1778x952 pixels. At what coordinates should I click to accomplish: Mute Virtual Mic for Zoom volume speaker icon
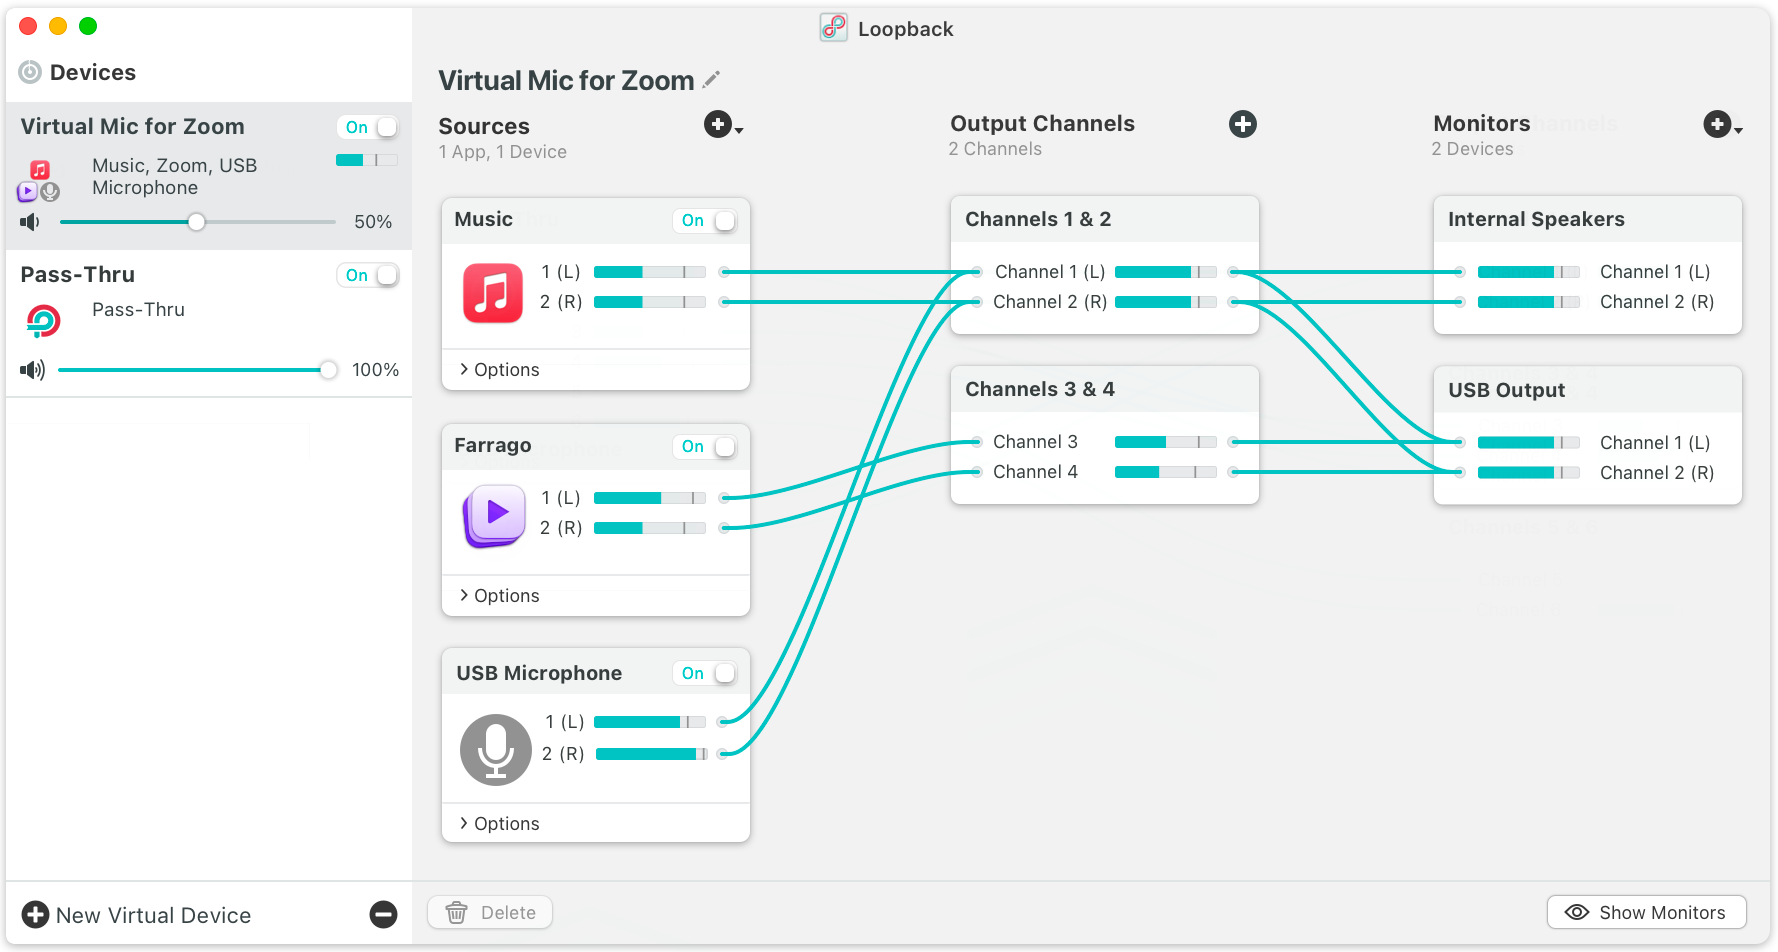[x=30, y=222]
